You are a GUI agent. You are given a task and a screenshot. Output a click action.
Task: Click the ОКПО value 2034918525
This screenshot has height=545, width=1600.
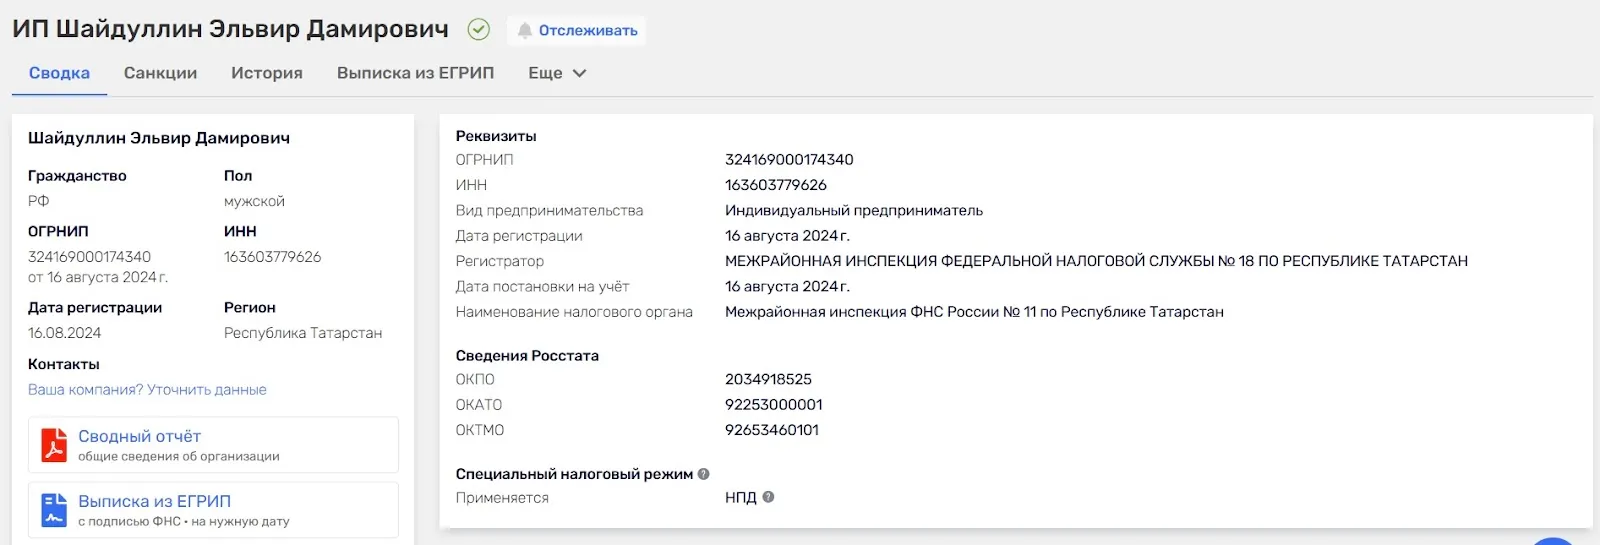tap(768, 379)
